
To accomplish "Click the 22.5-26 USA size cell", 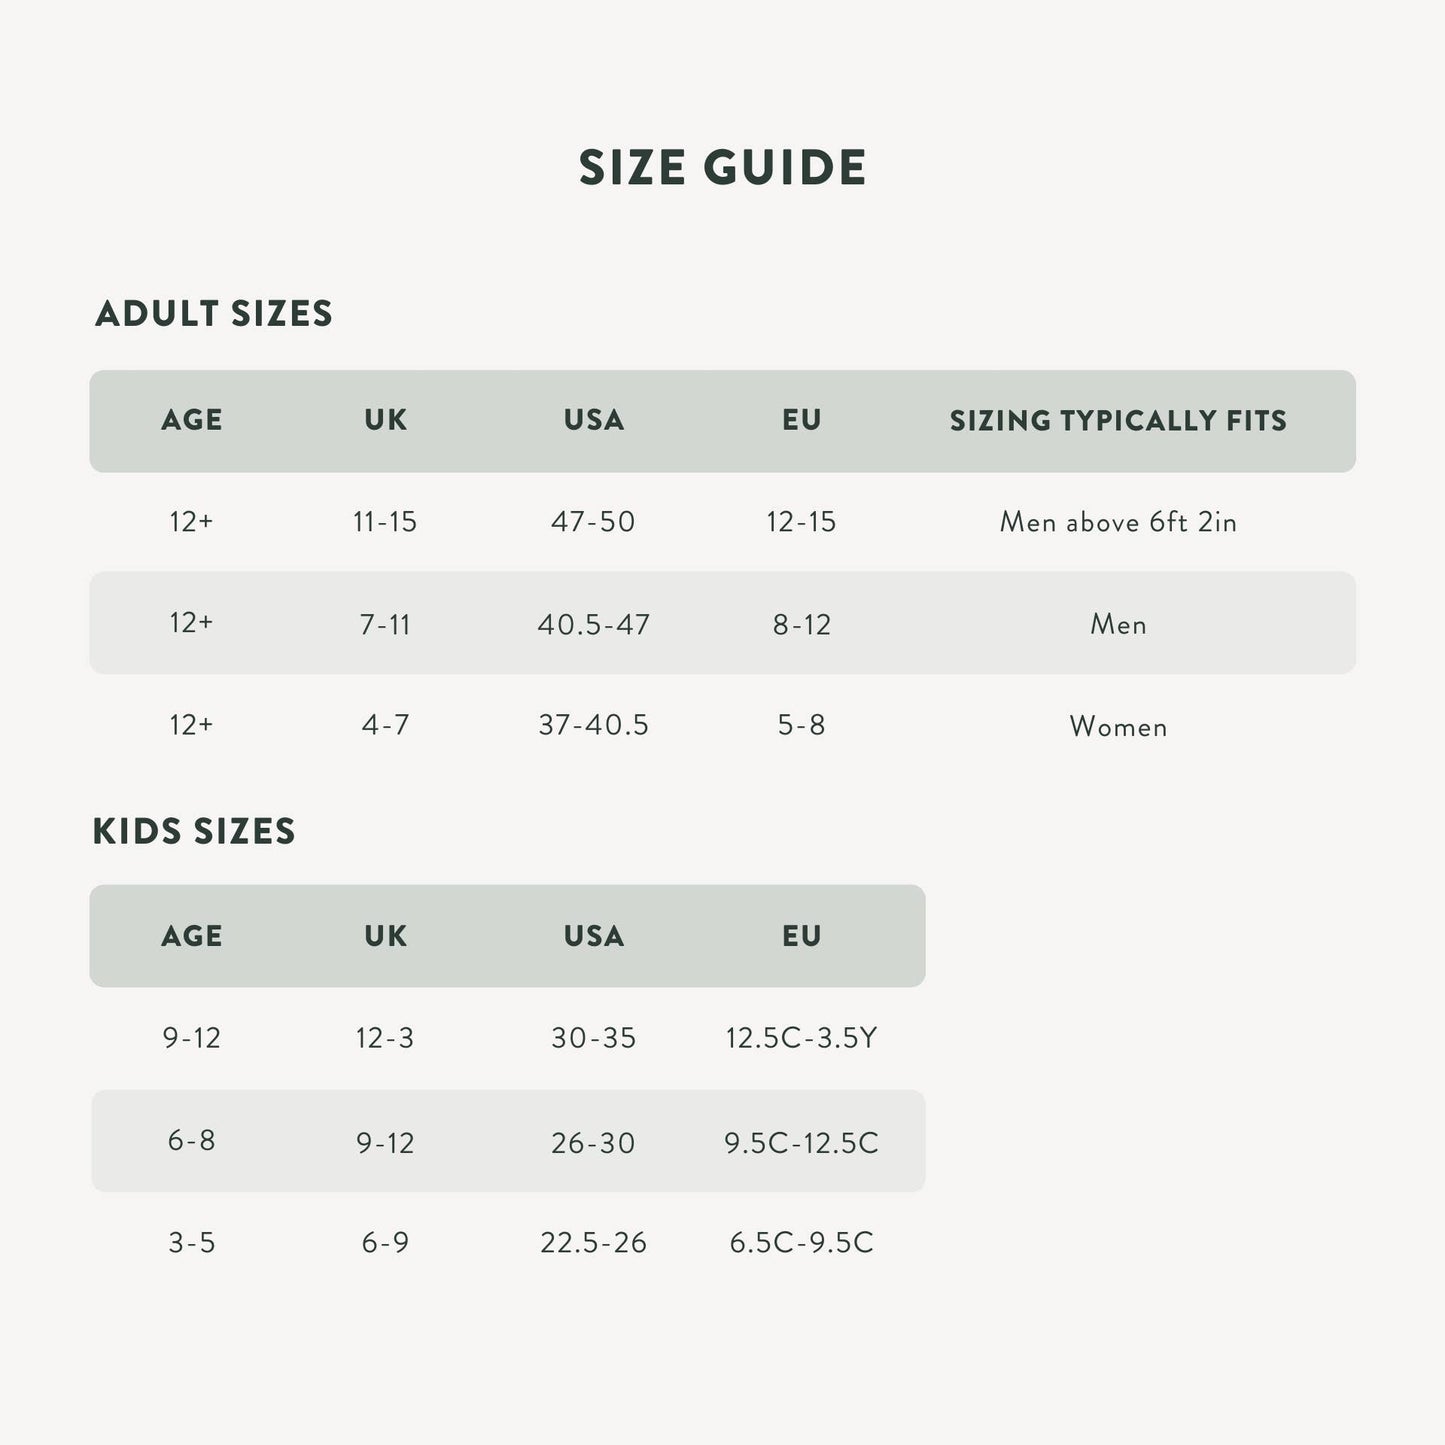I will [594, 1242].
